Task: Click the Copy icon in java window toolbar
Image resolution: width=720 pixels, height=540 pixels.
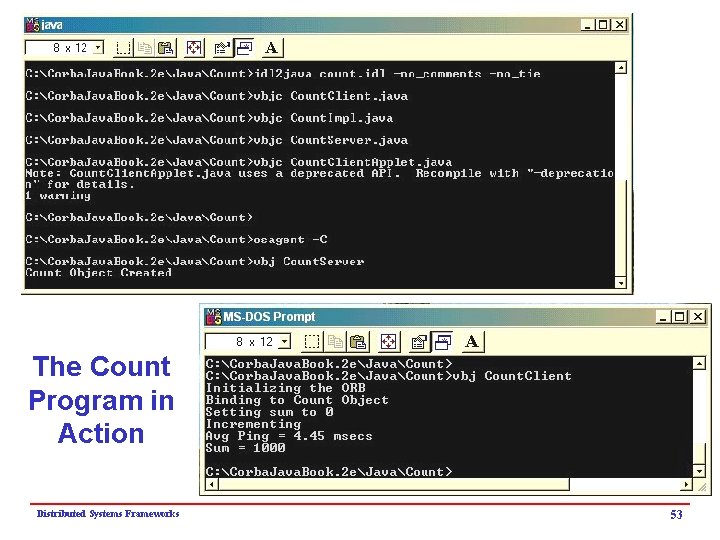Action: (x=145, y=48)
